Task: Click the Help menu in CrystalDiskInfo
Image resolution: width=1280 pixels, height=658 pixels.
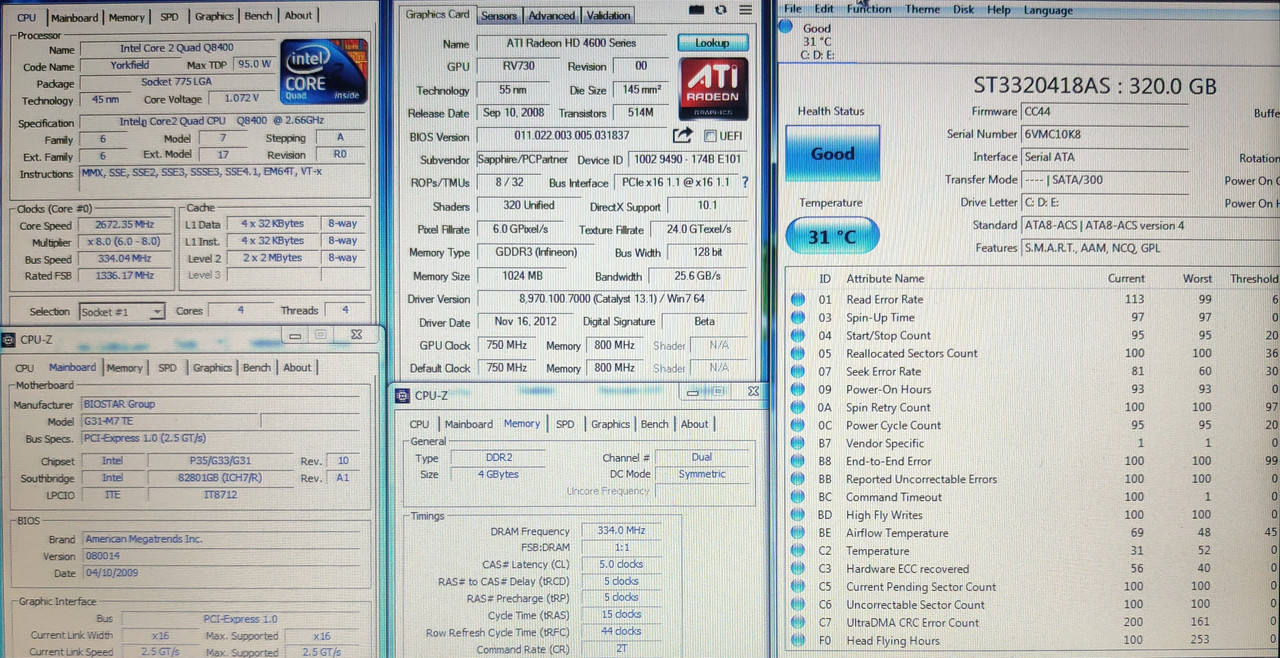Action: [998, 9]
